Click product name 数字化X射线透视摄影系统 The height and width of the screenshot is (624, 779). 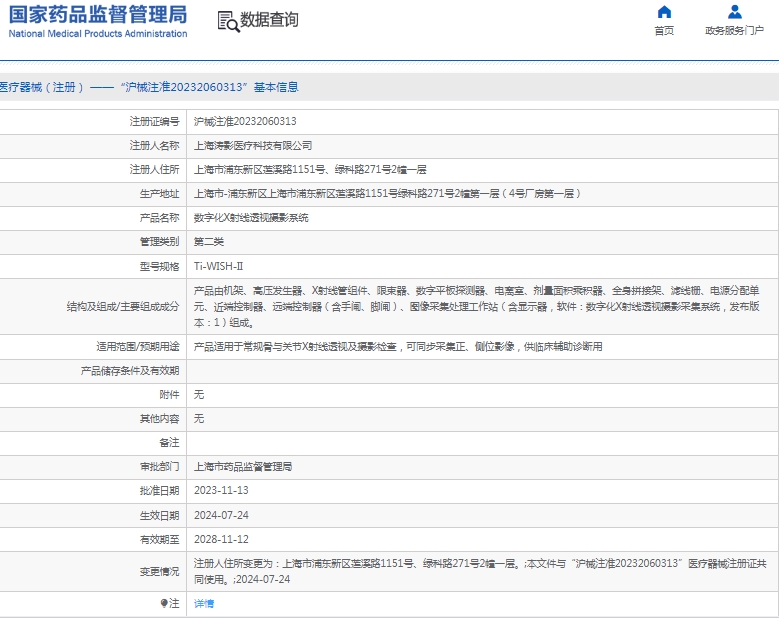coord(251,218)
